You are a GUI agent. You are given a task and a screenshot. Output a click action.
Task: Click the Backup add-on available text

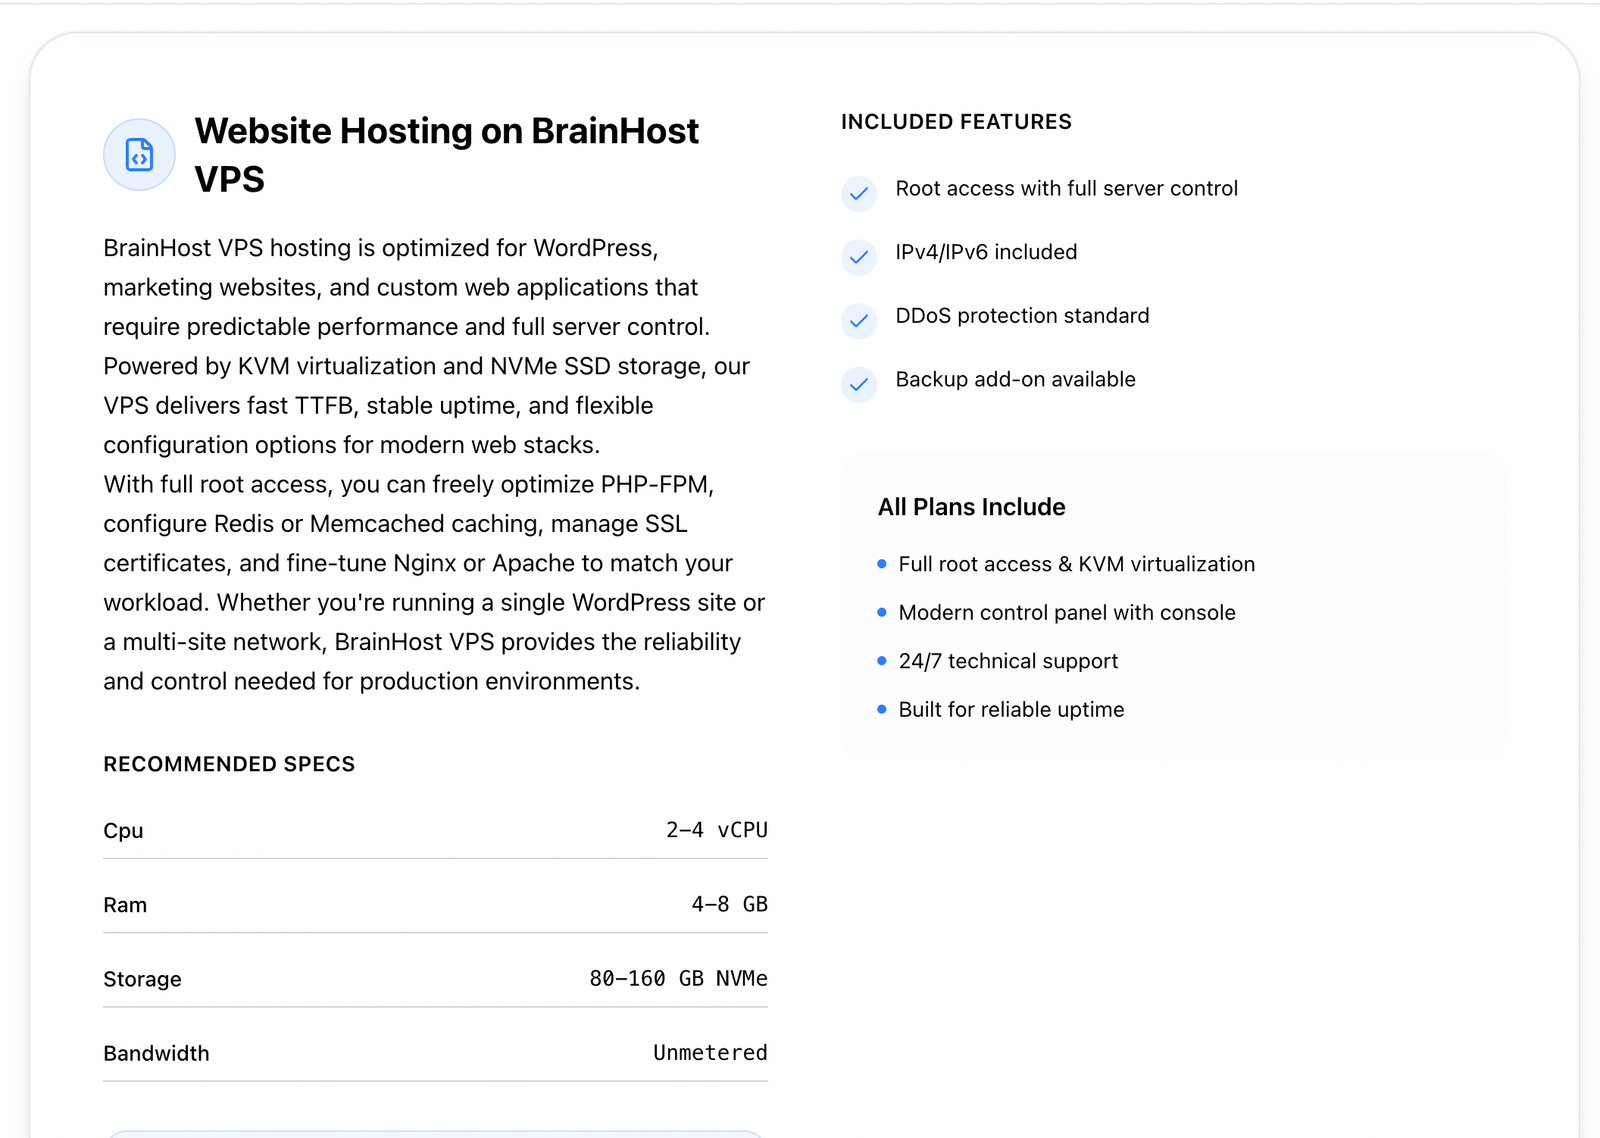(x=1015, y=379)
